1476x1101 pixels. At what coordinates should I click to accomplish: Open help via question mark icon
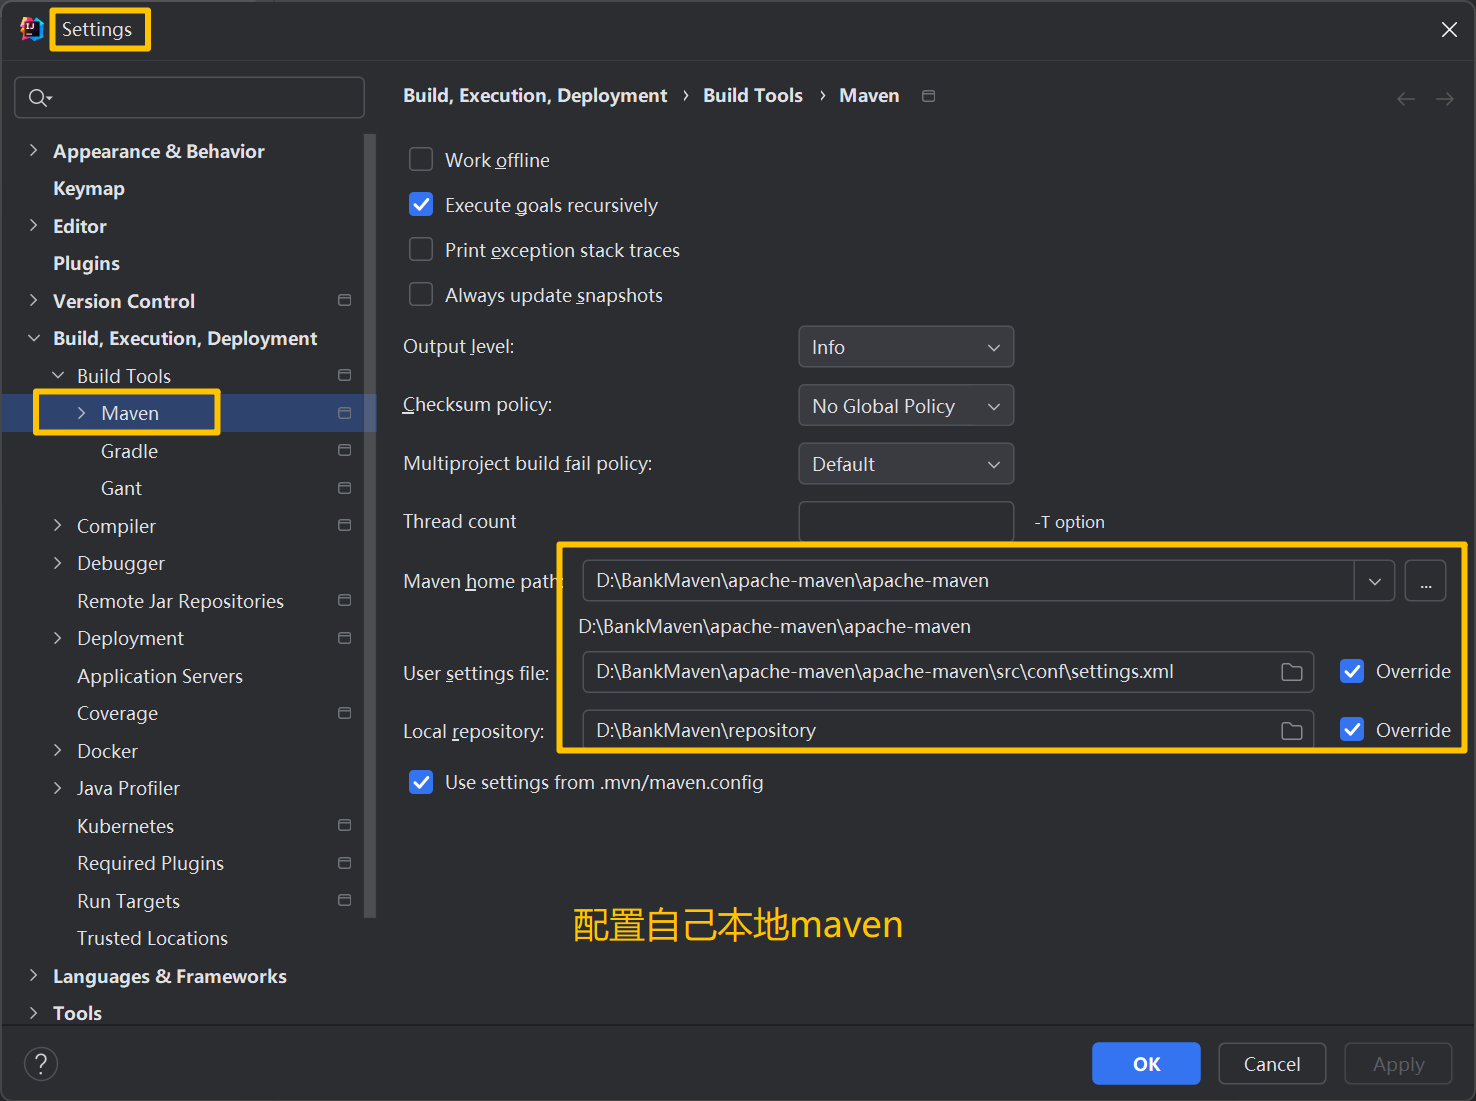click(x=41, y=1064)
